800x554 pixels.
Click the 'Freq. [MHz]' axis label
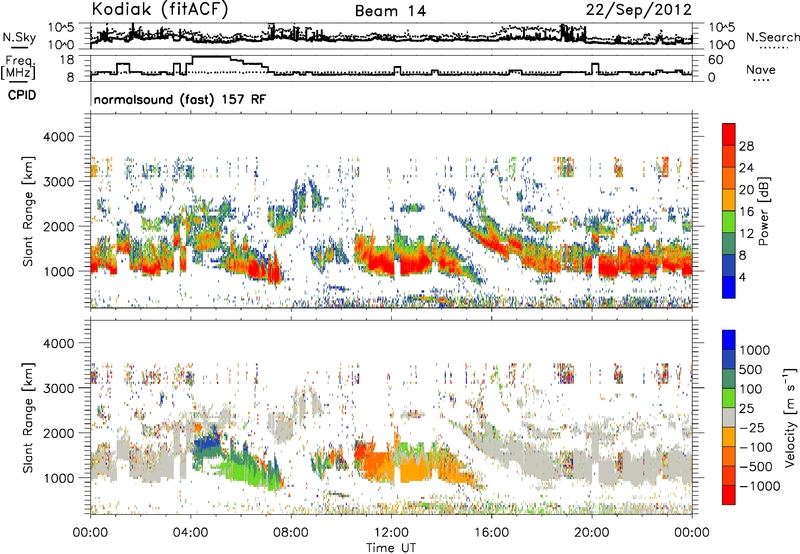(x=19, y=68)
